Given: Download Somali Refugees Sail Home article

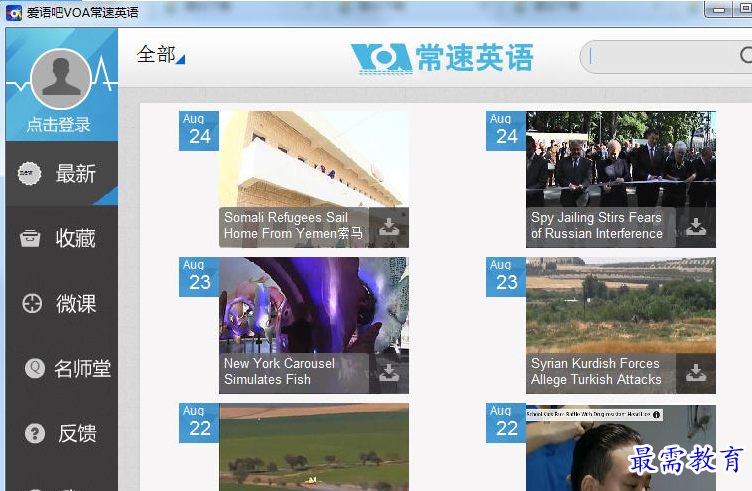Looking at the screenshot, I should pos(389,227).
